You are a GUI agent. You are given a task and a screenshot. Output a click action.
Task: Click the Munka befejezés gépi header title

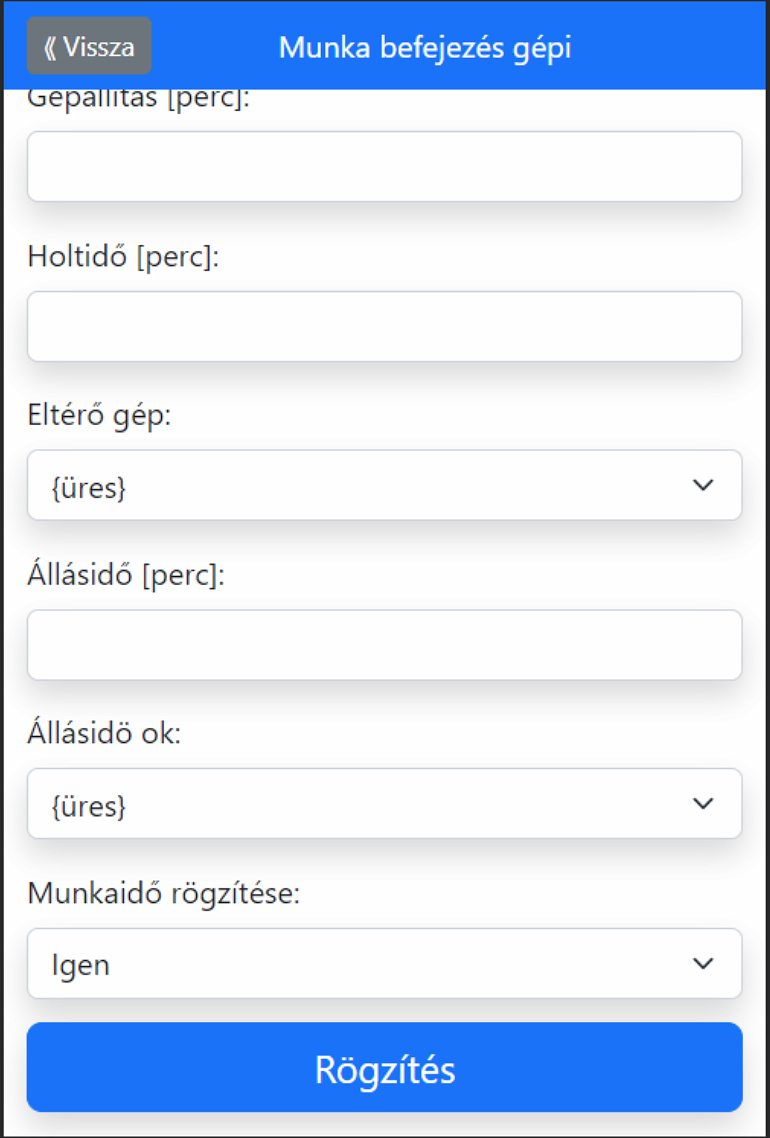pyautogui.click(x=425, y=47)
